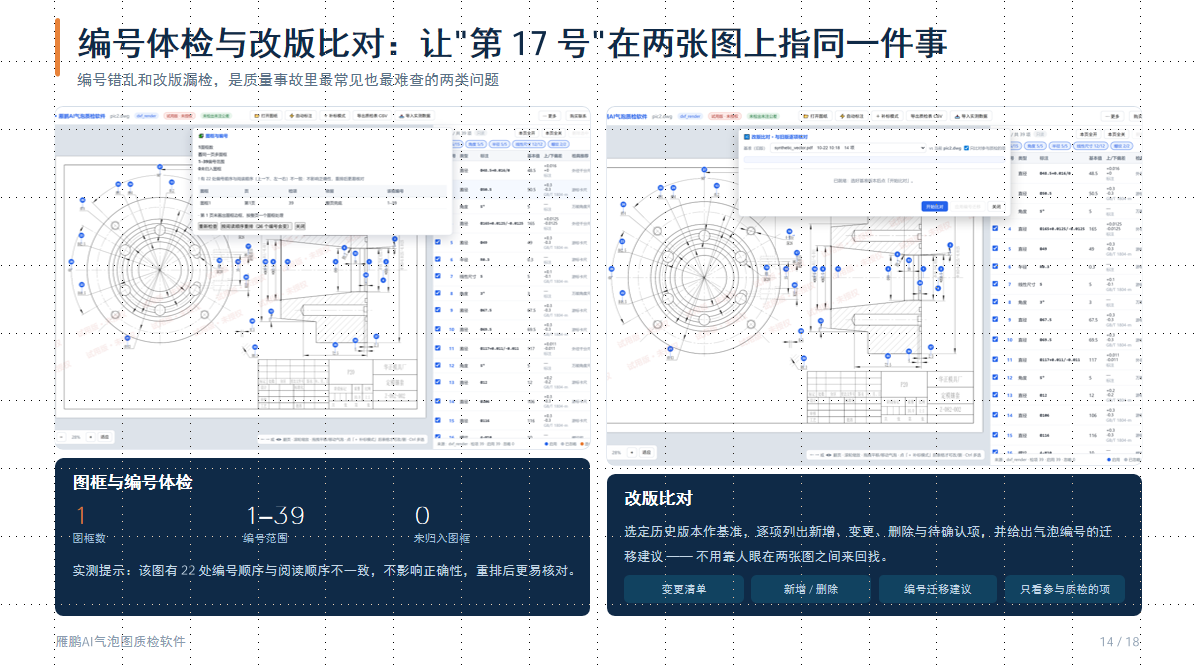Select 编号迁移建议 tab in 改版比对 card
This screenshot has height=666, width=1196.
(x=937, y=589)
